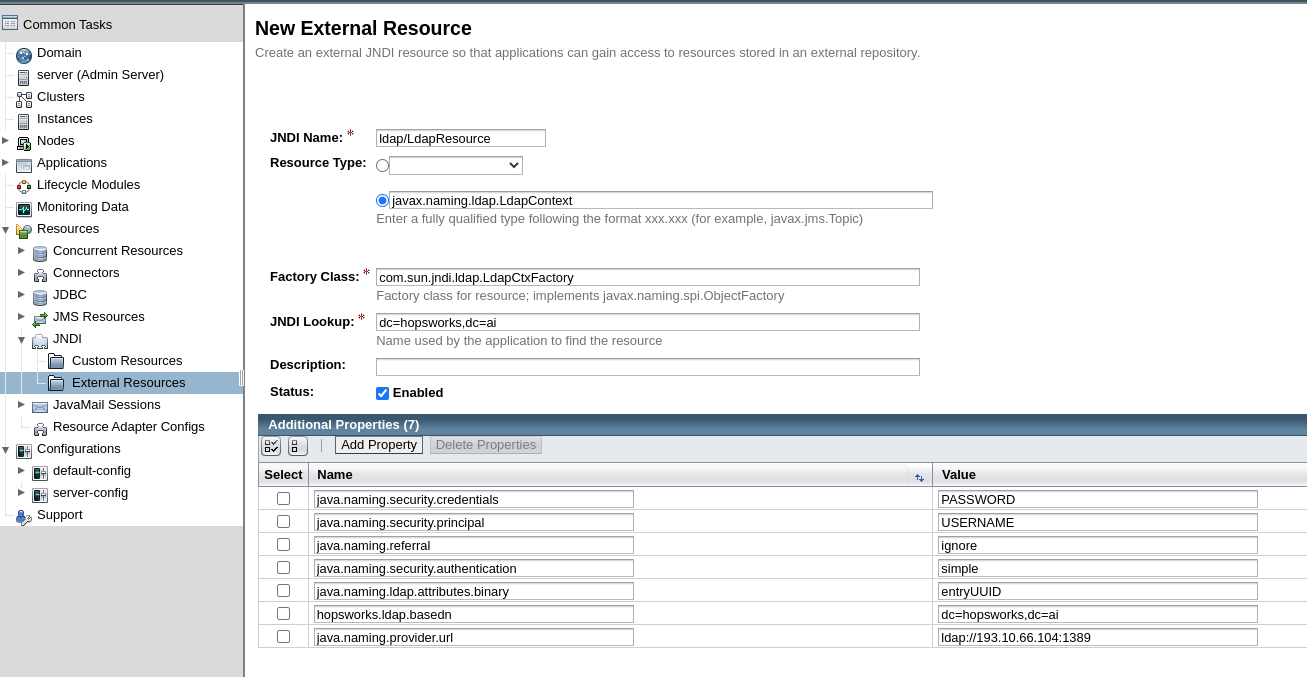Expand the Nodes tree node
1307x677 pixels.
click(x=8, y=140)
